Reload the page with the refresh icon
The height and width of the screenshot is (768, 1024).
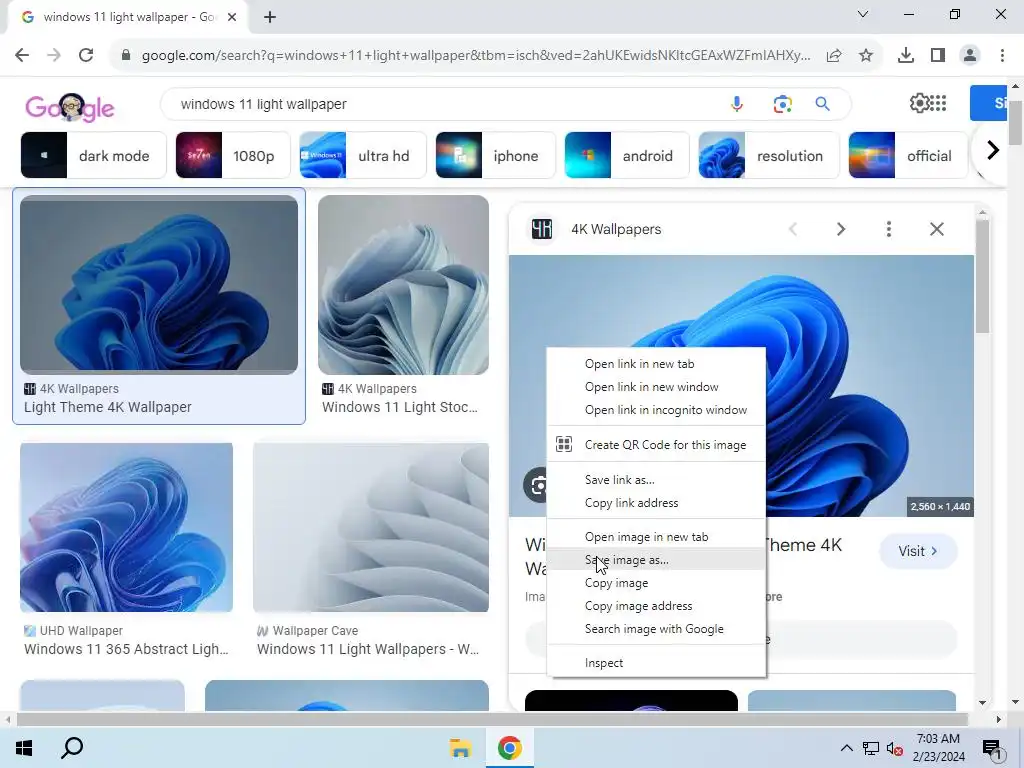[x=86, y=55]
